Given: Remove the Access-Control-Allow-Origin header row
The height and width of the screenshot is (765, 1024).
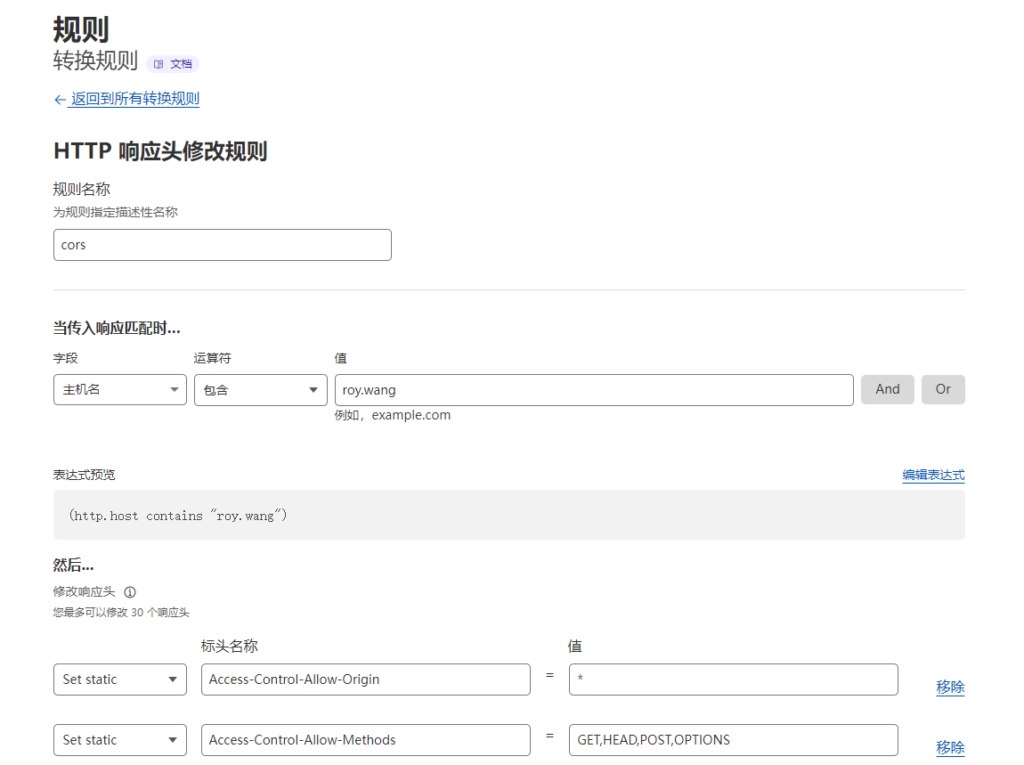Looking at the screenshot, I should point(950,687).
